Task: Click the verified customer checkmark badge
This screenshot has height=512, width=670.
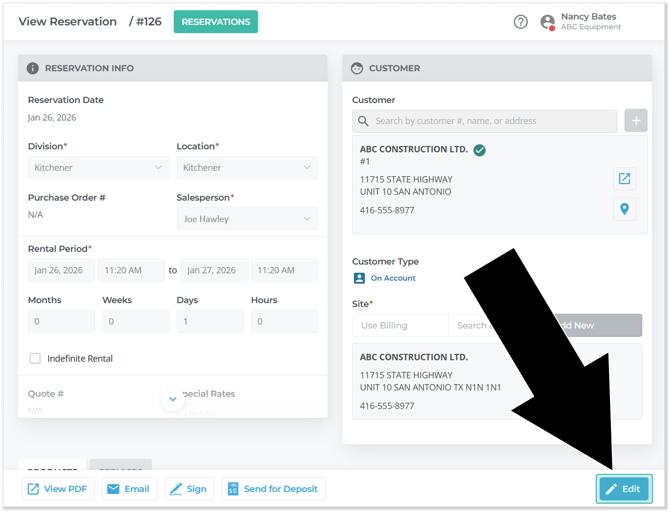Action: (479, 150)
